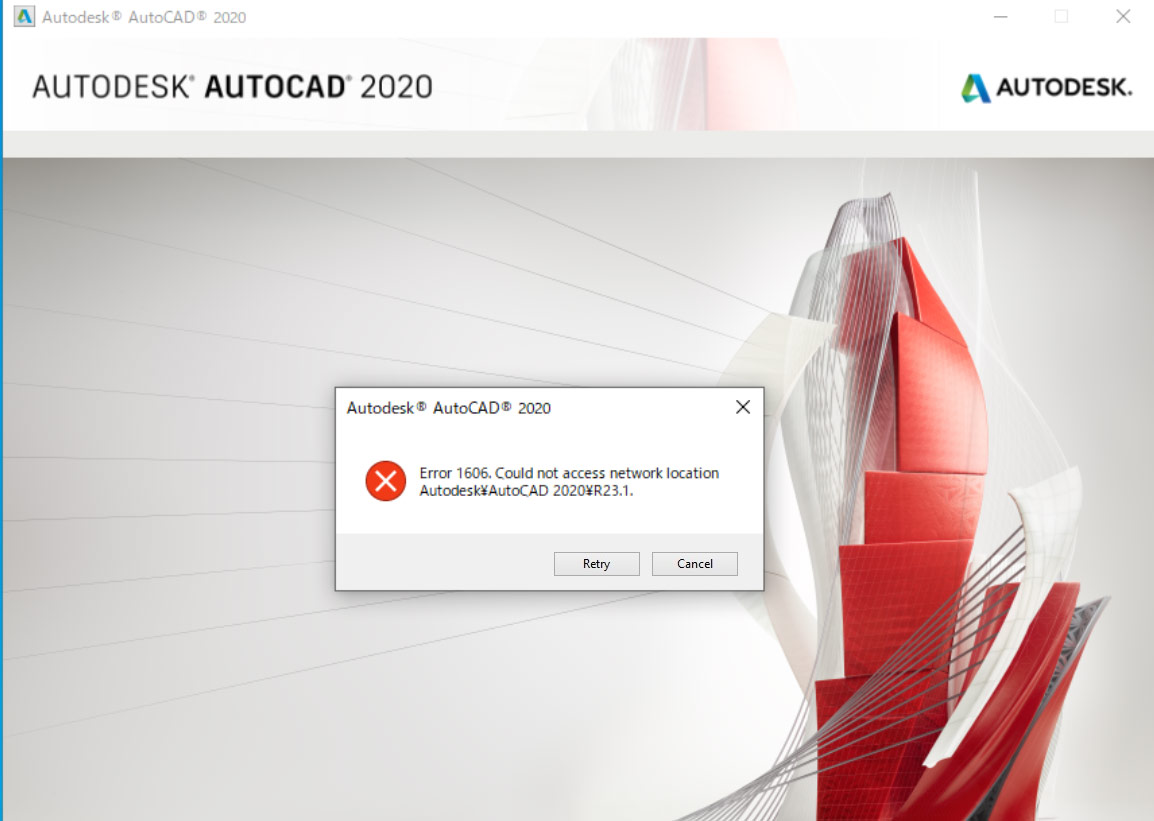Click the red error icon in dialog
1154x821 pixels.
pos(385,482)
